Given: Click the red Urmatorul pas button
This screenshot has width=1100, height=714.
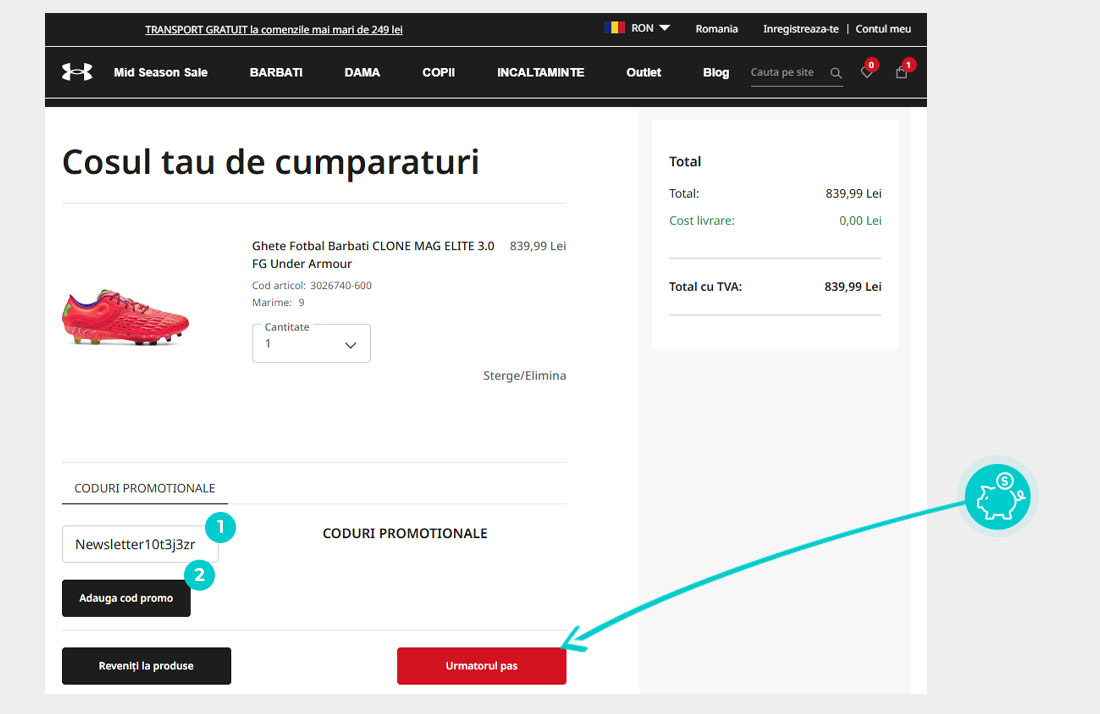Looking at the screenshot, I should (481, 666).
